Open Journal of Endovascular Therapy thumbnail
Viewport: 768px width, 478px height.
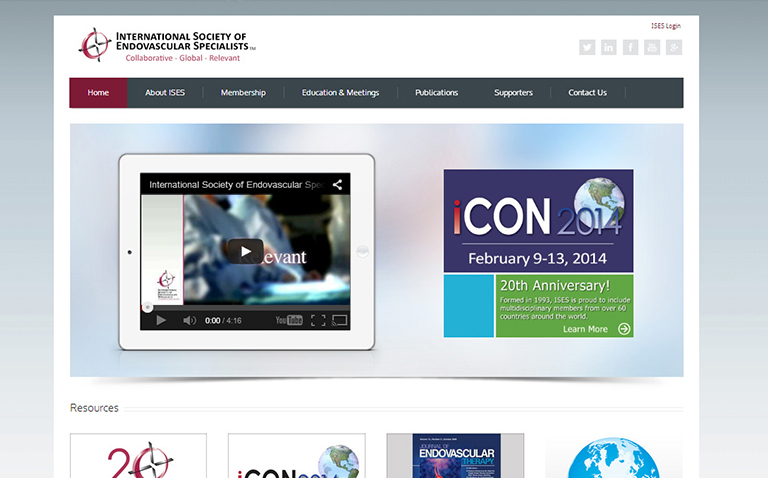(x=456, y=455)
